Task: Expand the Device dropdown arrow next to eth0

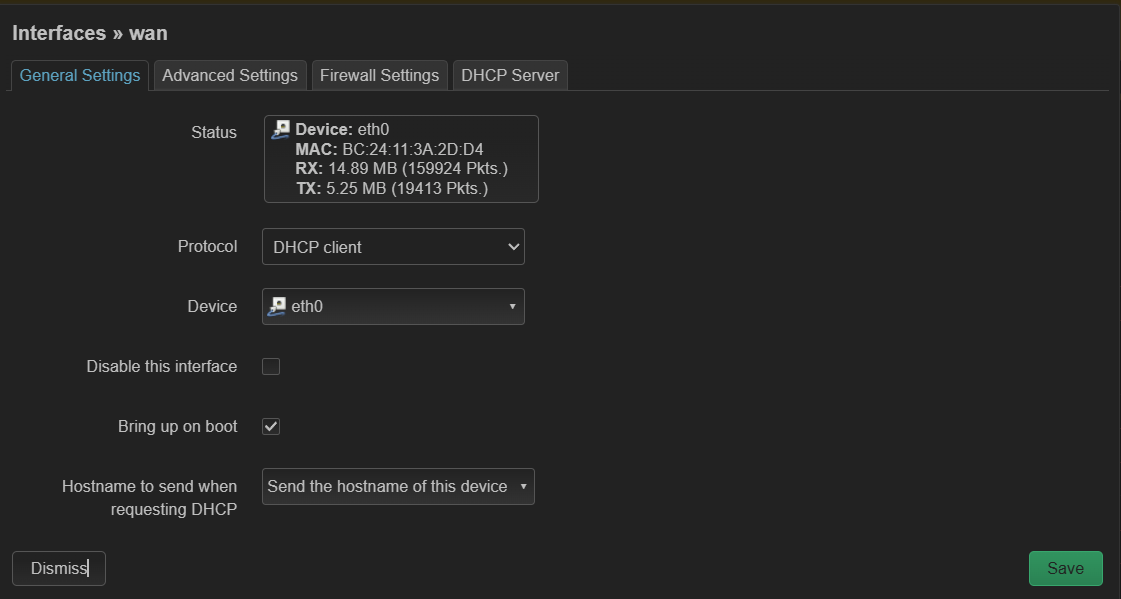Action: click(x=512, y=307)
